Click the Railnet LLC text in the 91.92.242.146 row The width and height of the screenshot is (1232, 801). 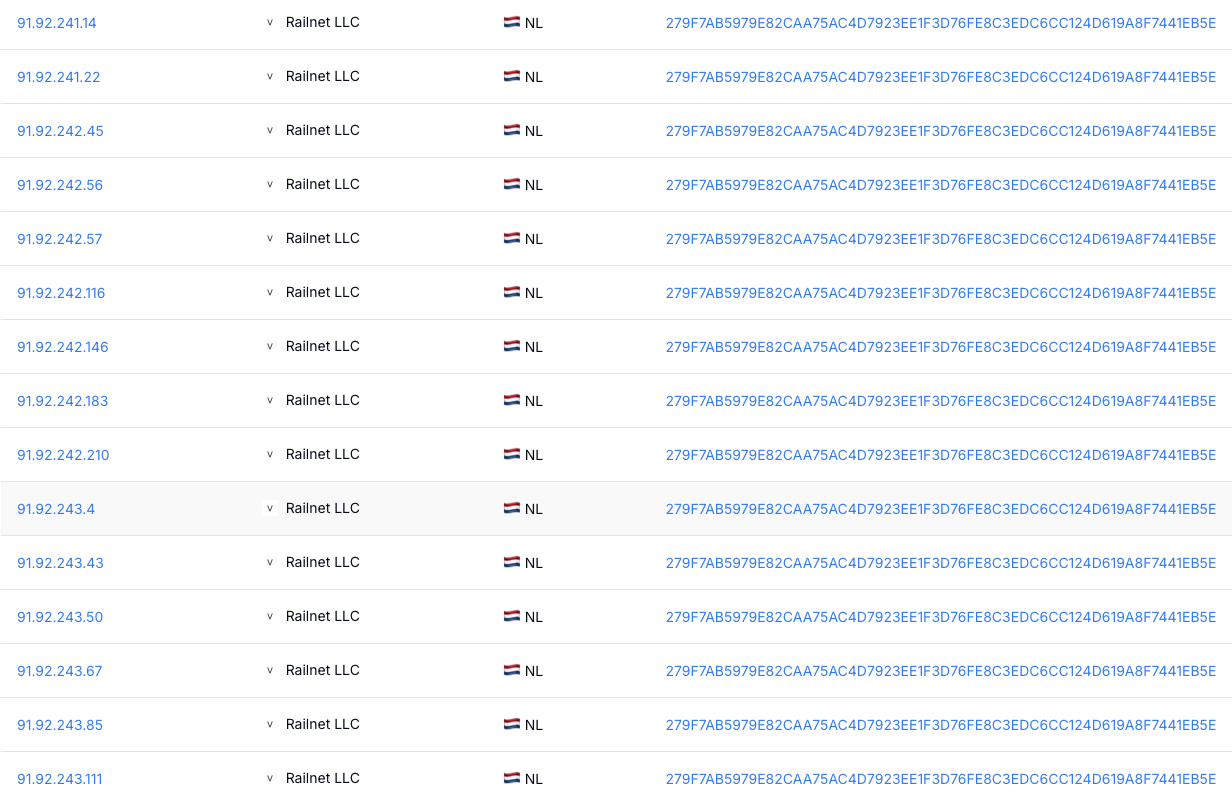point(322,346)
